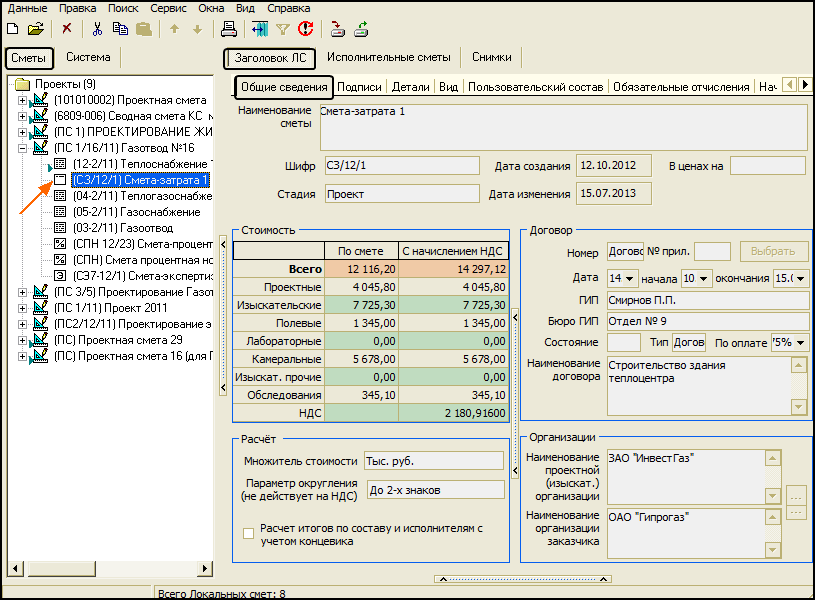
Task: Select Газоснабжение (05-2/11) in the tree
Action: [x=136, y=212]
